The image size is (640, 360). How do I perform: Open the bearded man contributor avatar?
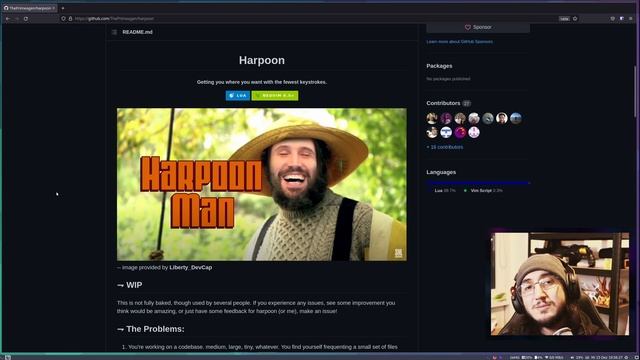tap(502, 118)
